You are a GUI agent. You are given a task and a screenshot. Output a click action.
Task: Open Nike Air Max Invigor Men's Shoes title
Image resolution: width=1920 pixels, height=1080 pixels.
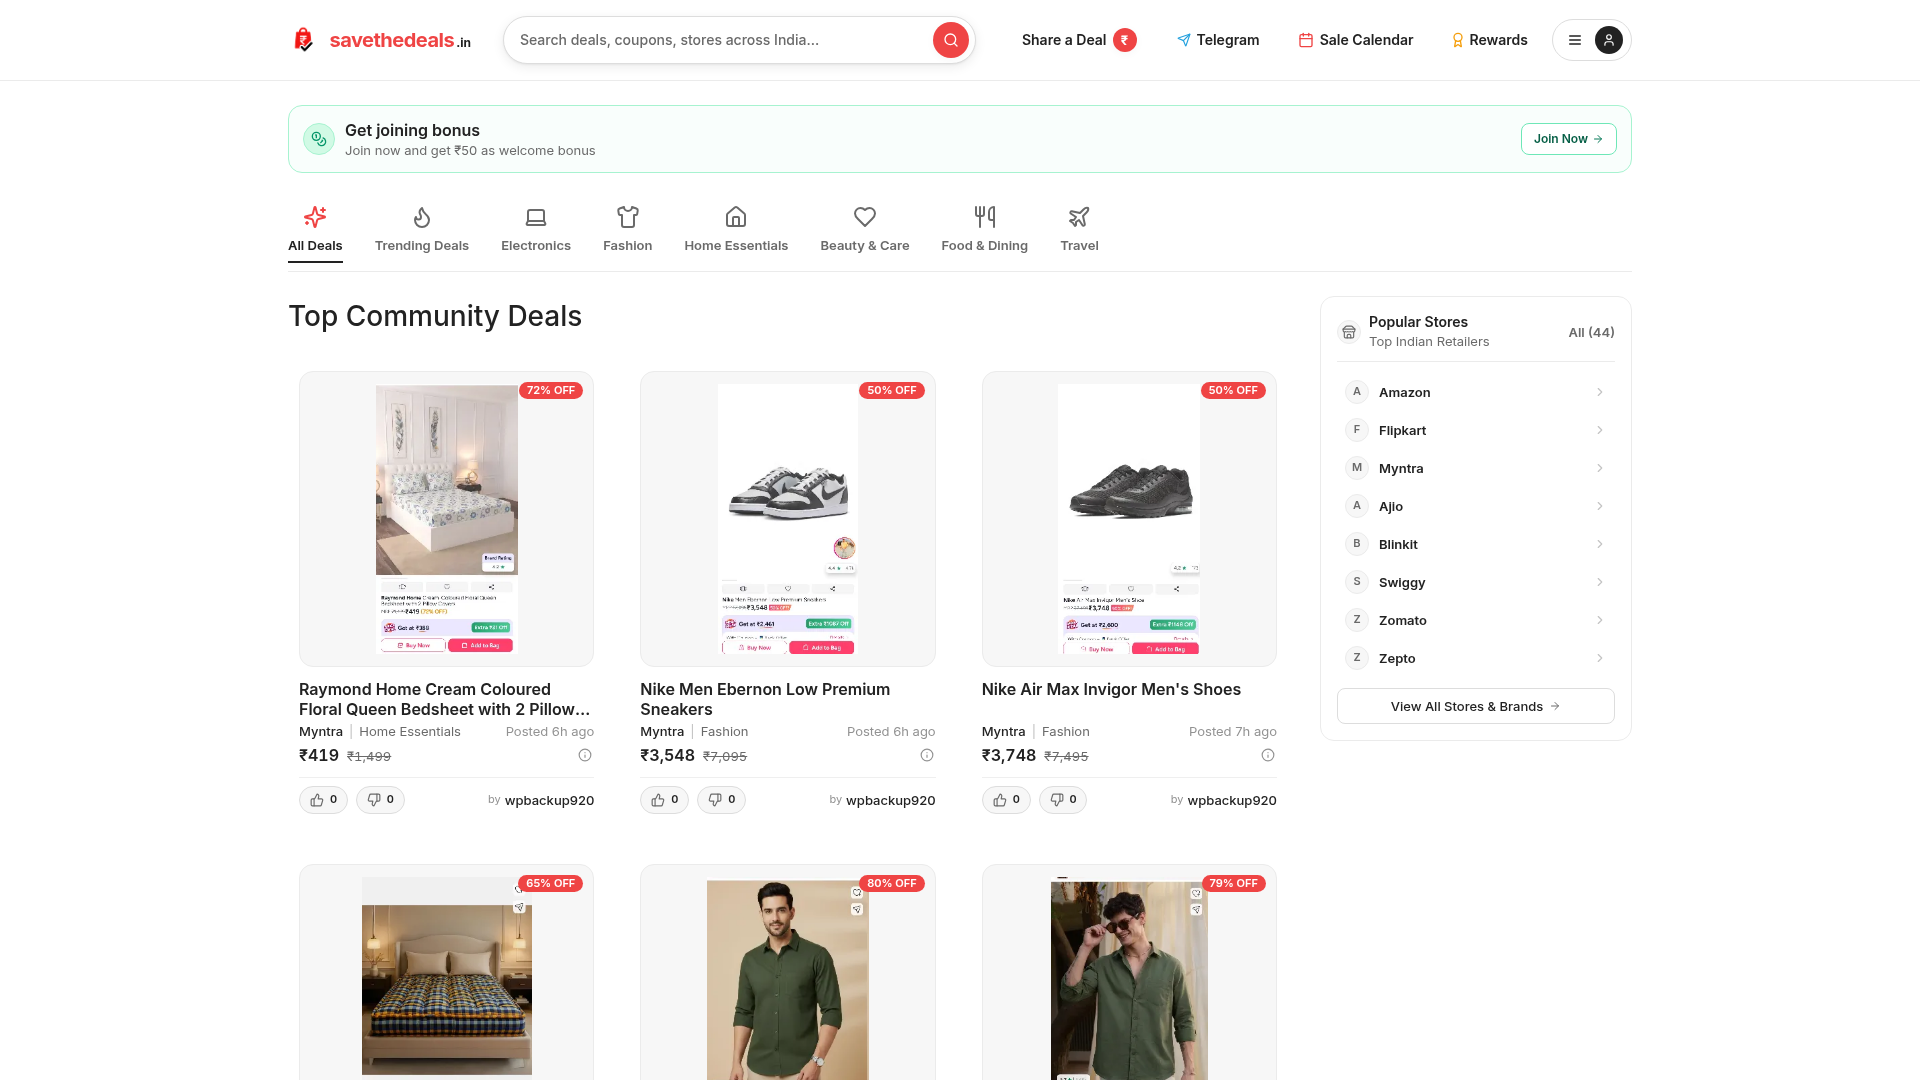coord(1111,689)
